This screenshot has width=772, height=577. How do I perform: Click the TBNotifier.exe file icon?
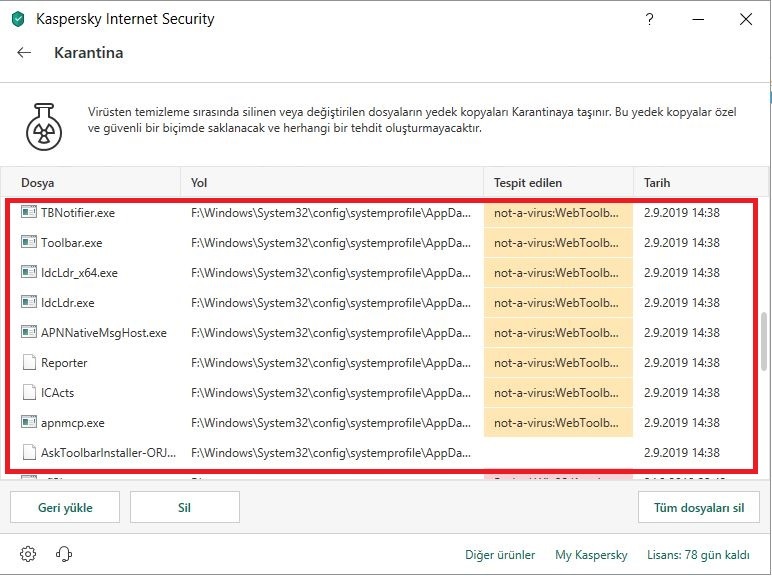28,213
